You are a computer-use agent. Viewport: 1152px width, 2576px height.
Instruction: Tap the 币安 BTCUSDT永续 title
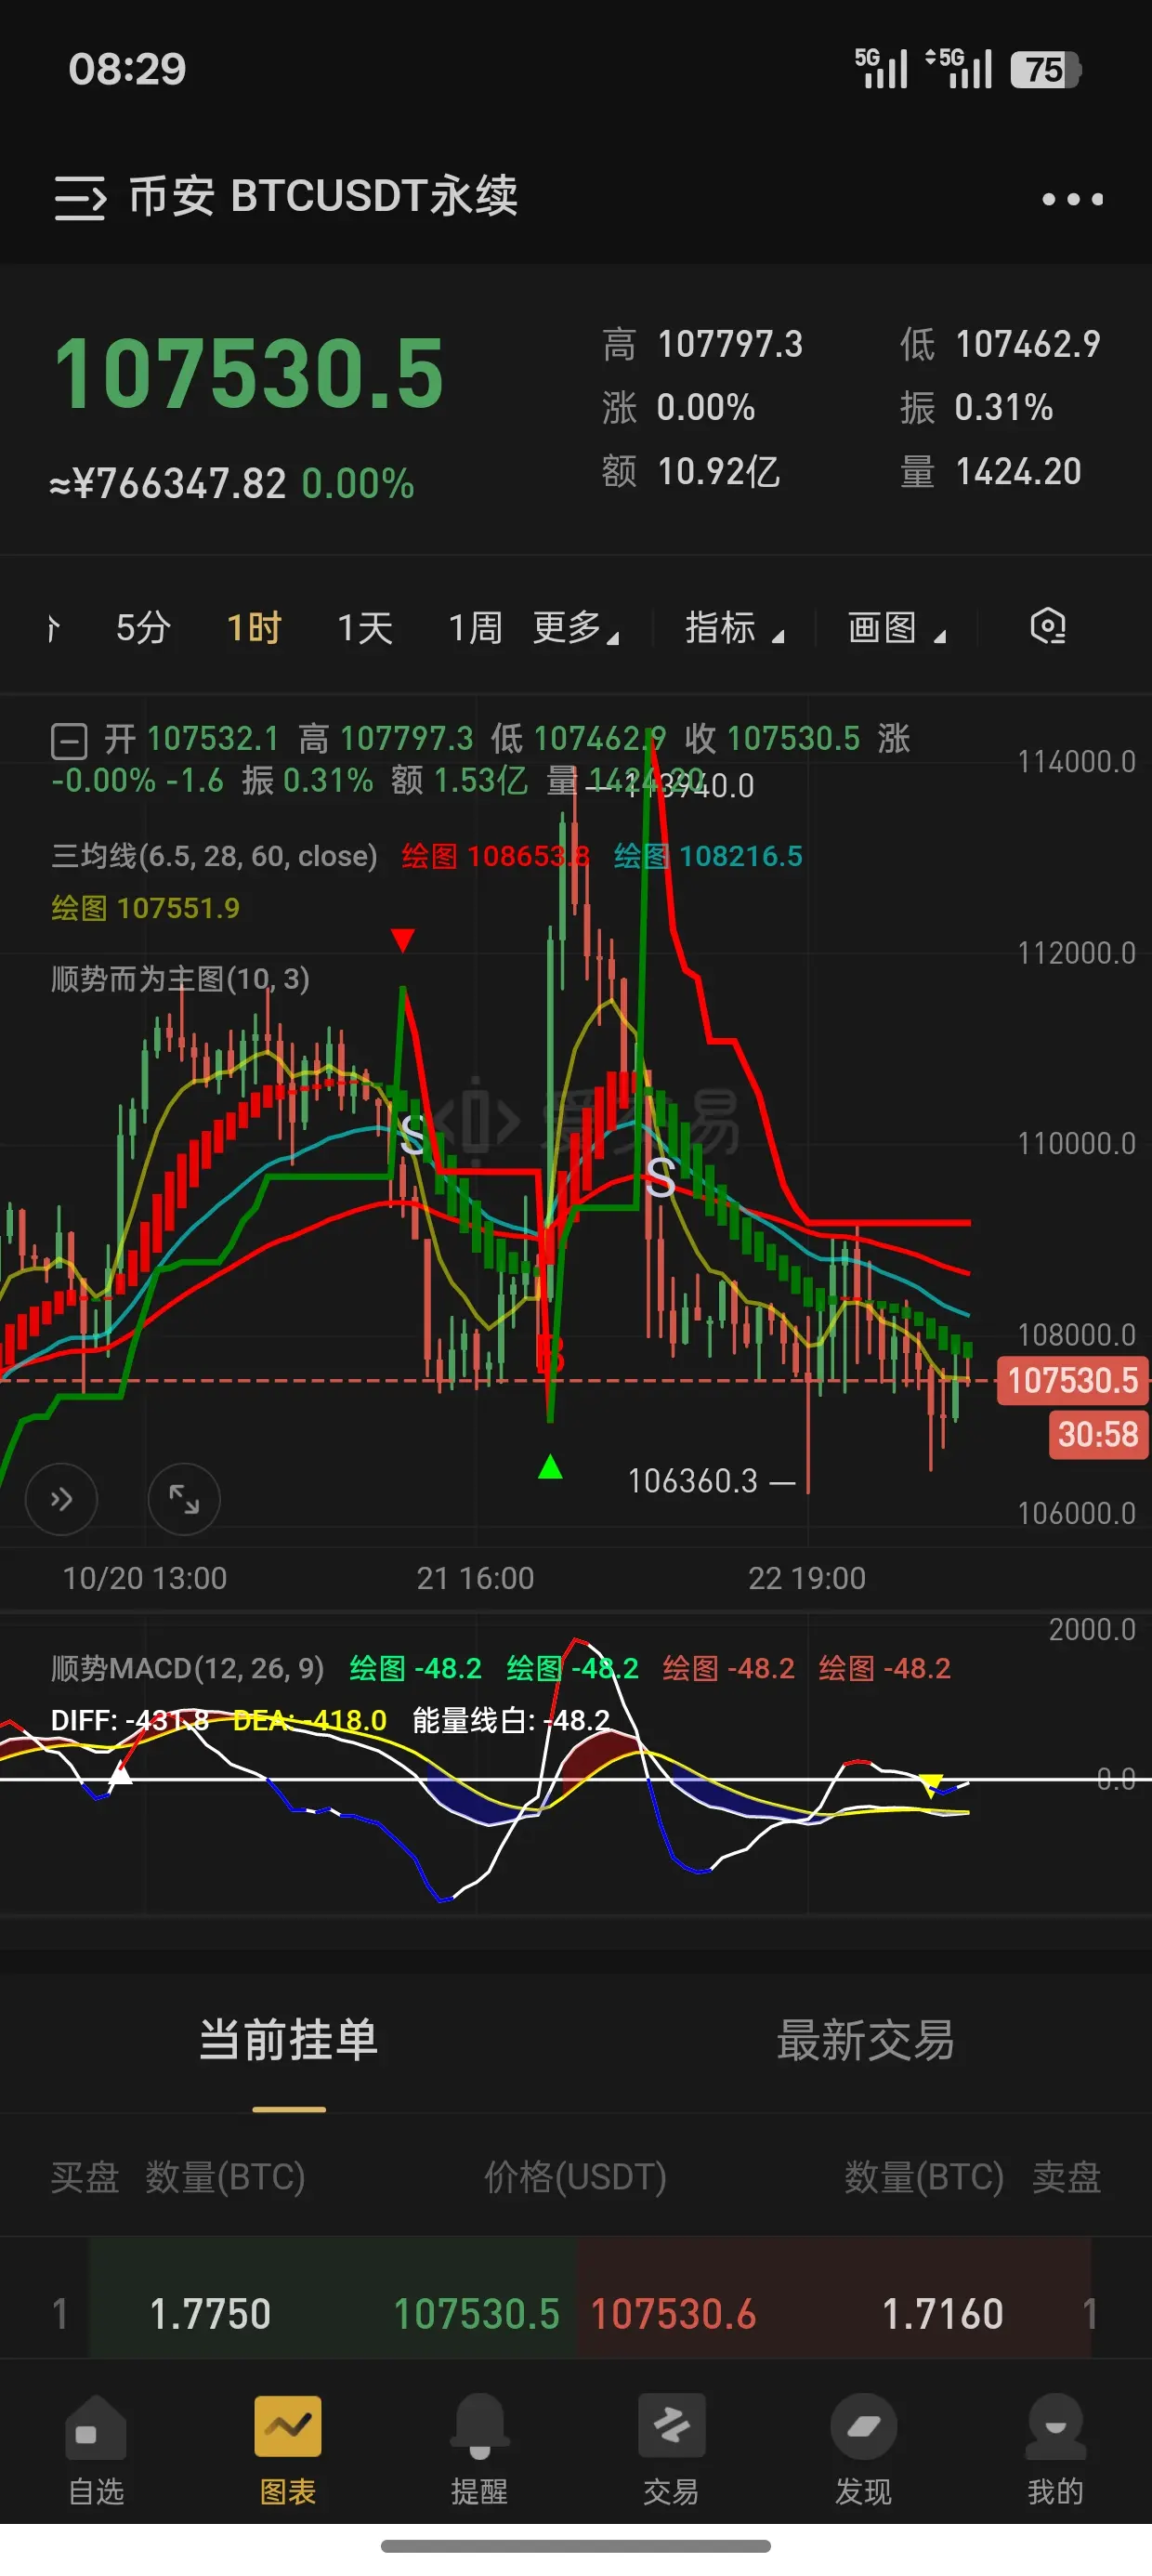click(323, 196)
